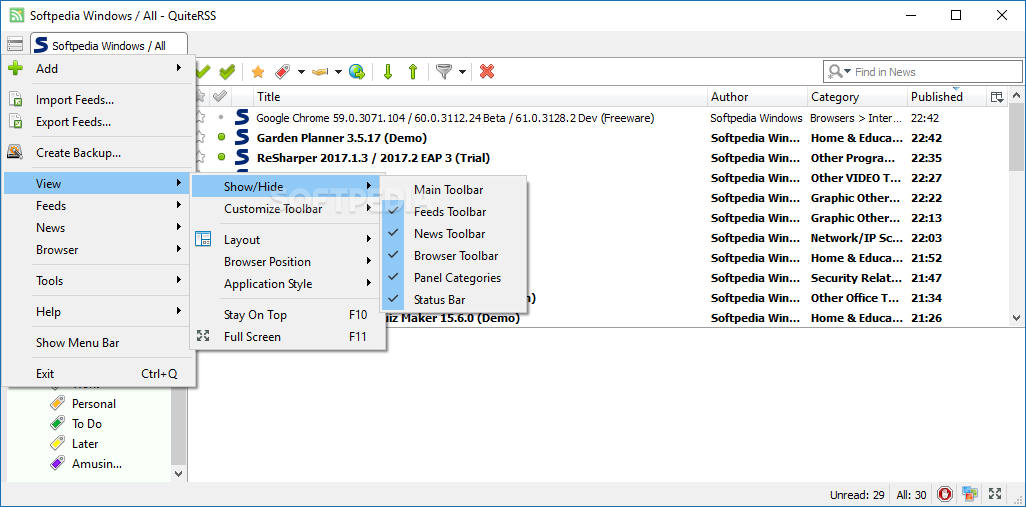The height and width of the screenshot is (507, 1026).
Task: Select Stay On Top in the View submenu
Action: tap(286, 315)
